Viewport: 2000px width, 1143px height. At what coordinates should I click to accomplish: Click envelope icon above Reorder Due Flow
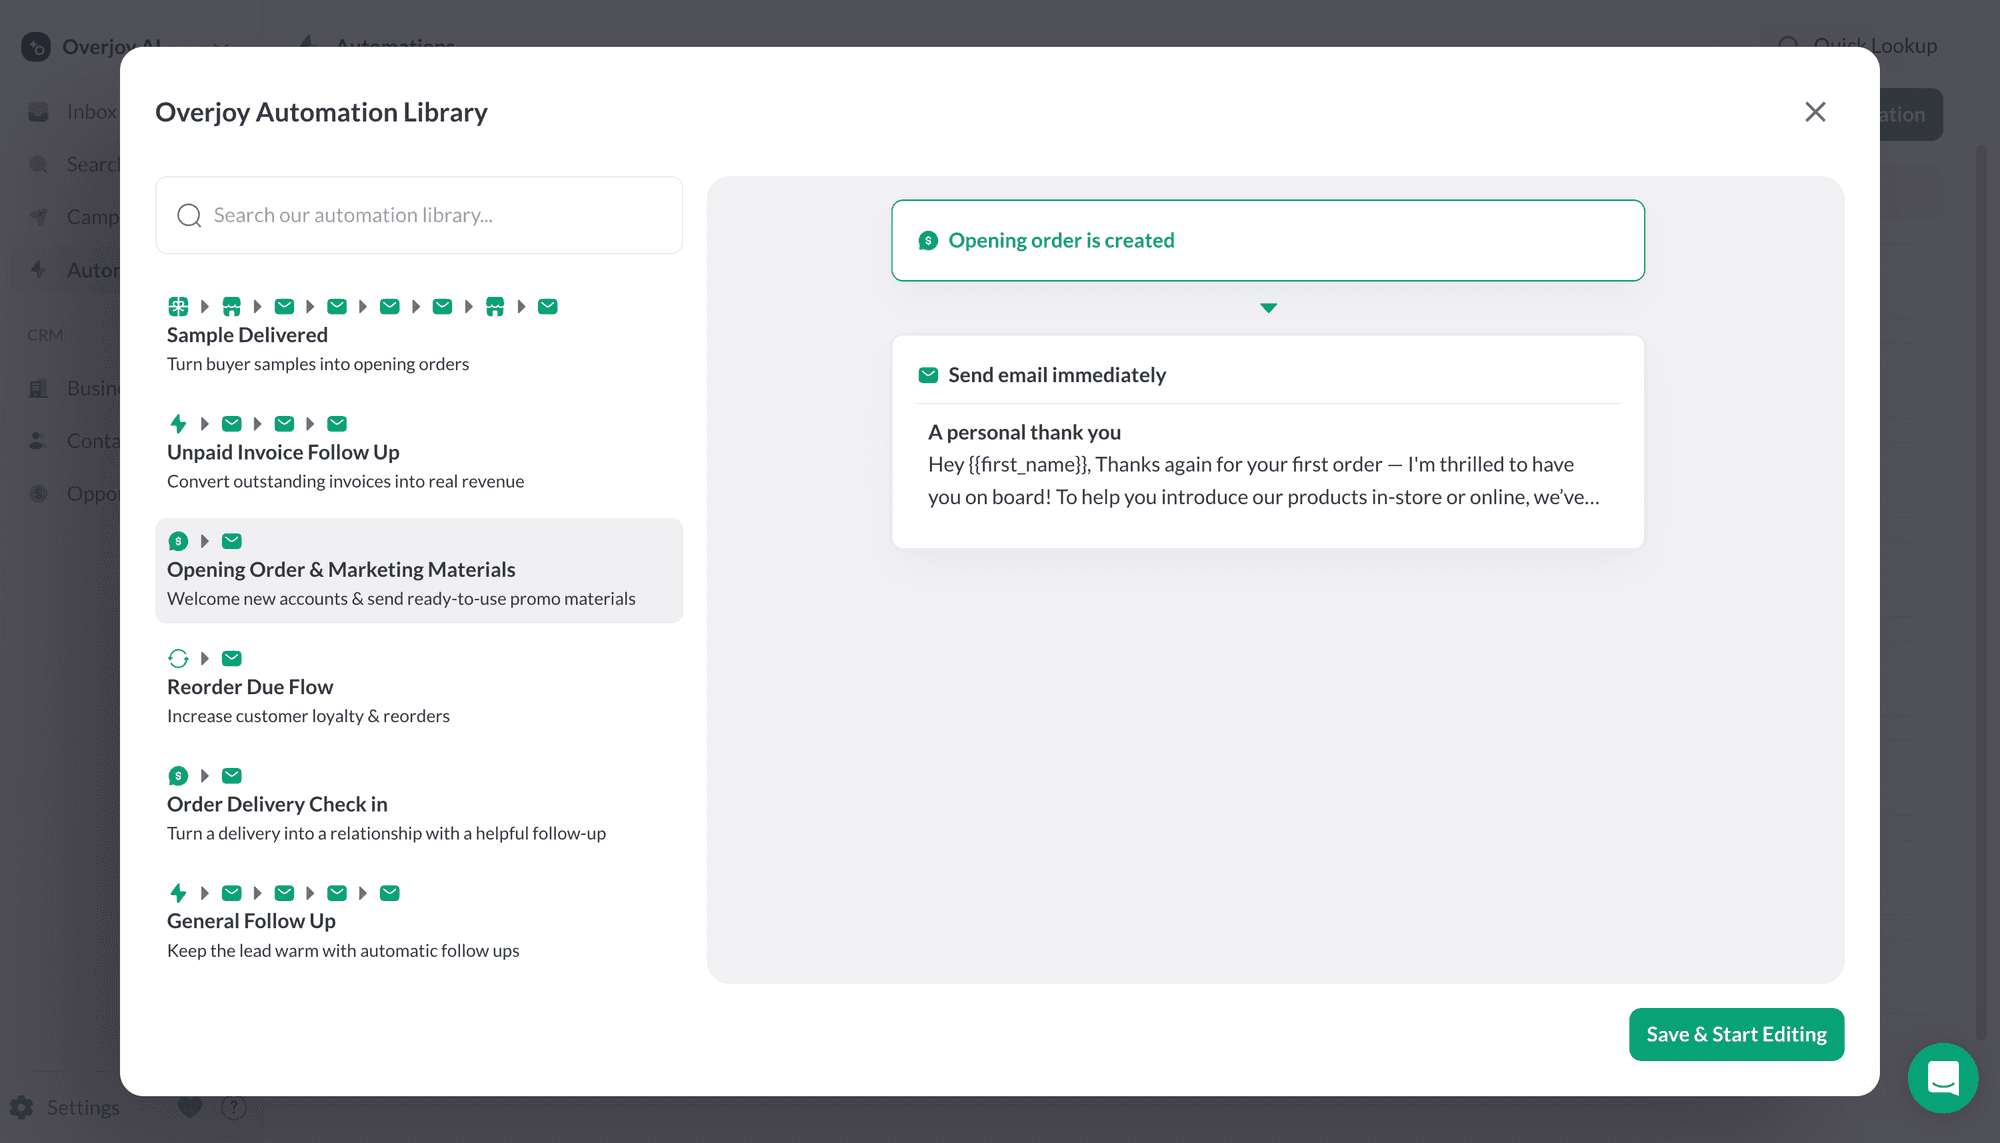pyautogui.click(x=231, y=658)
